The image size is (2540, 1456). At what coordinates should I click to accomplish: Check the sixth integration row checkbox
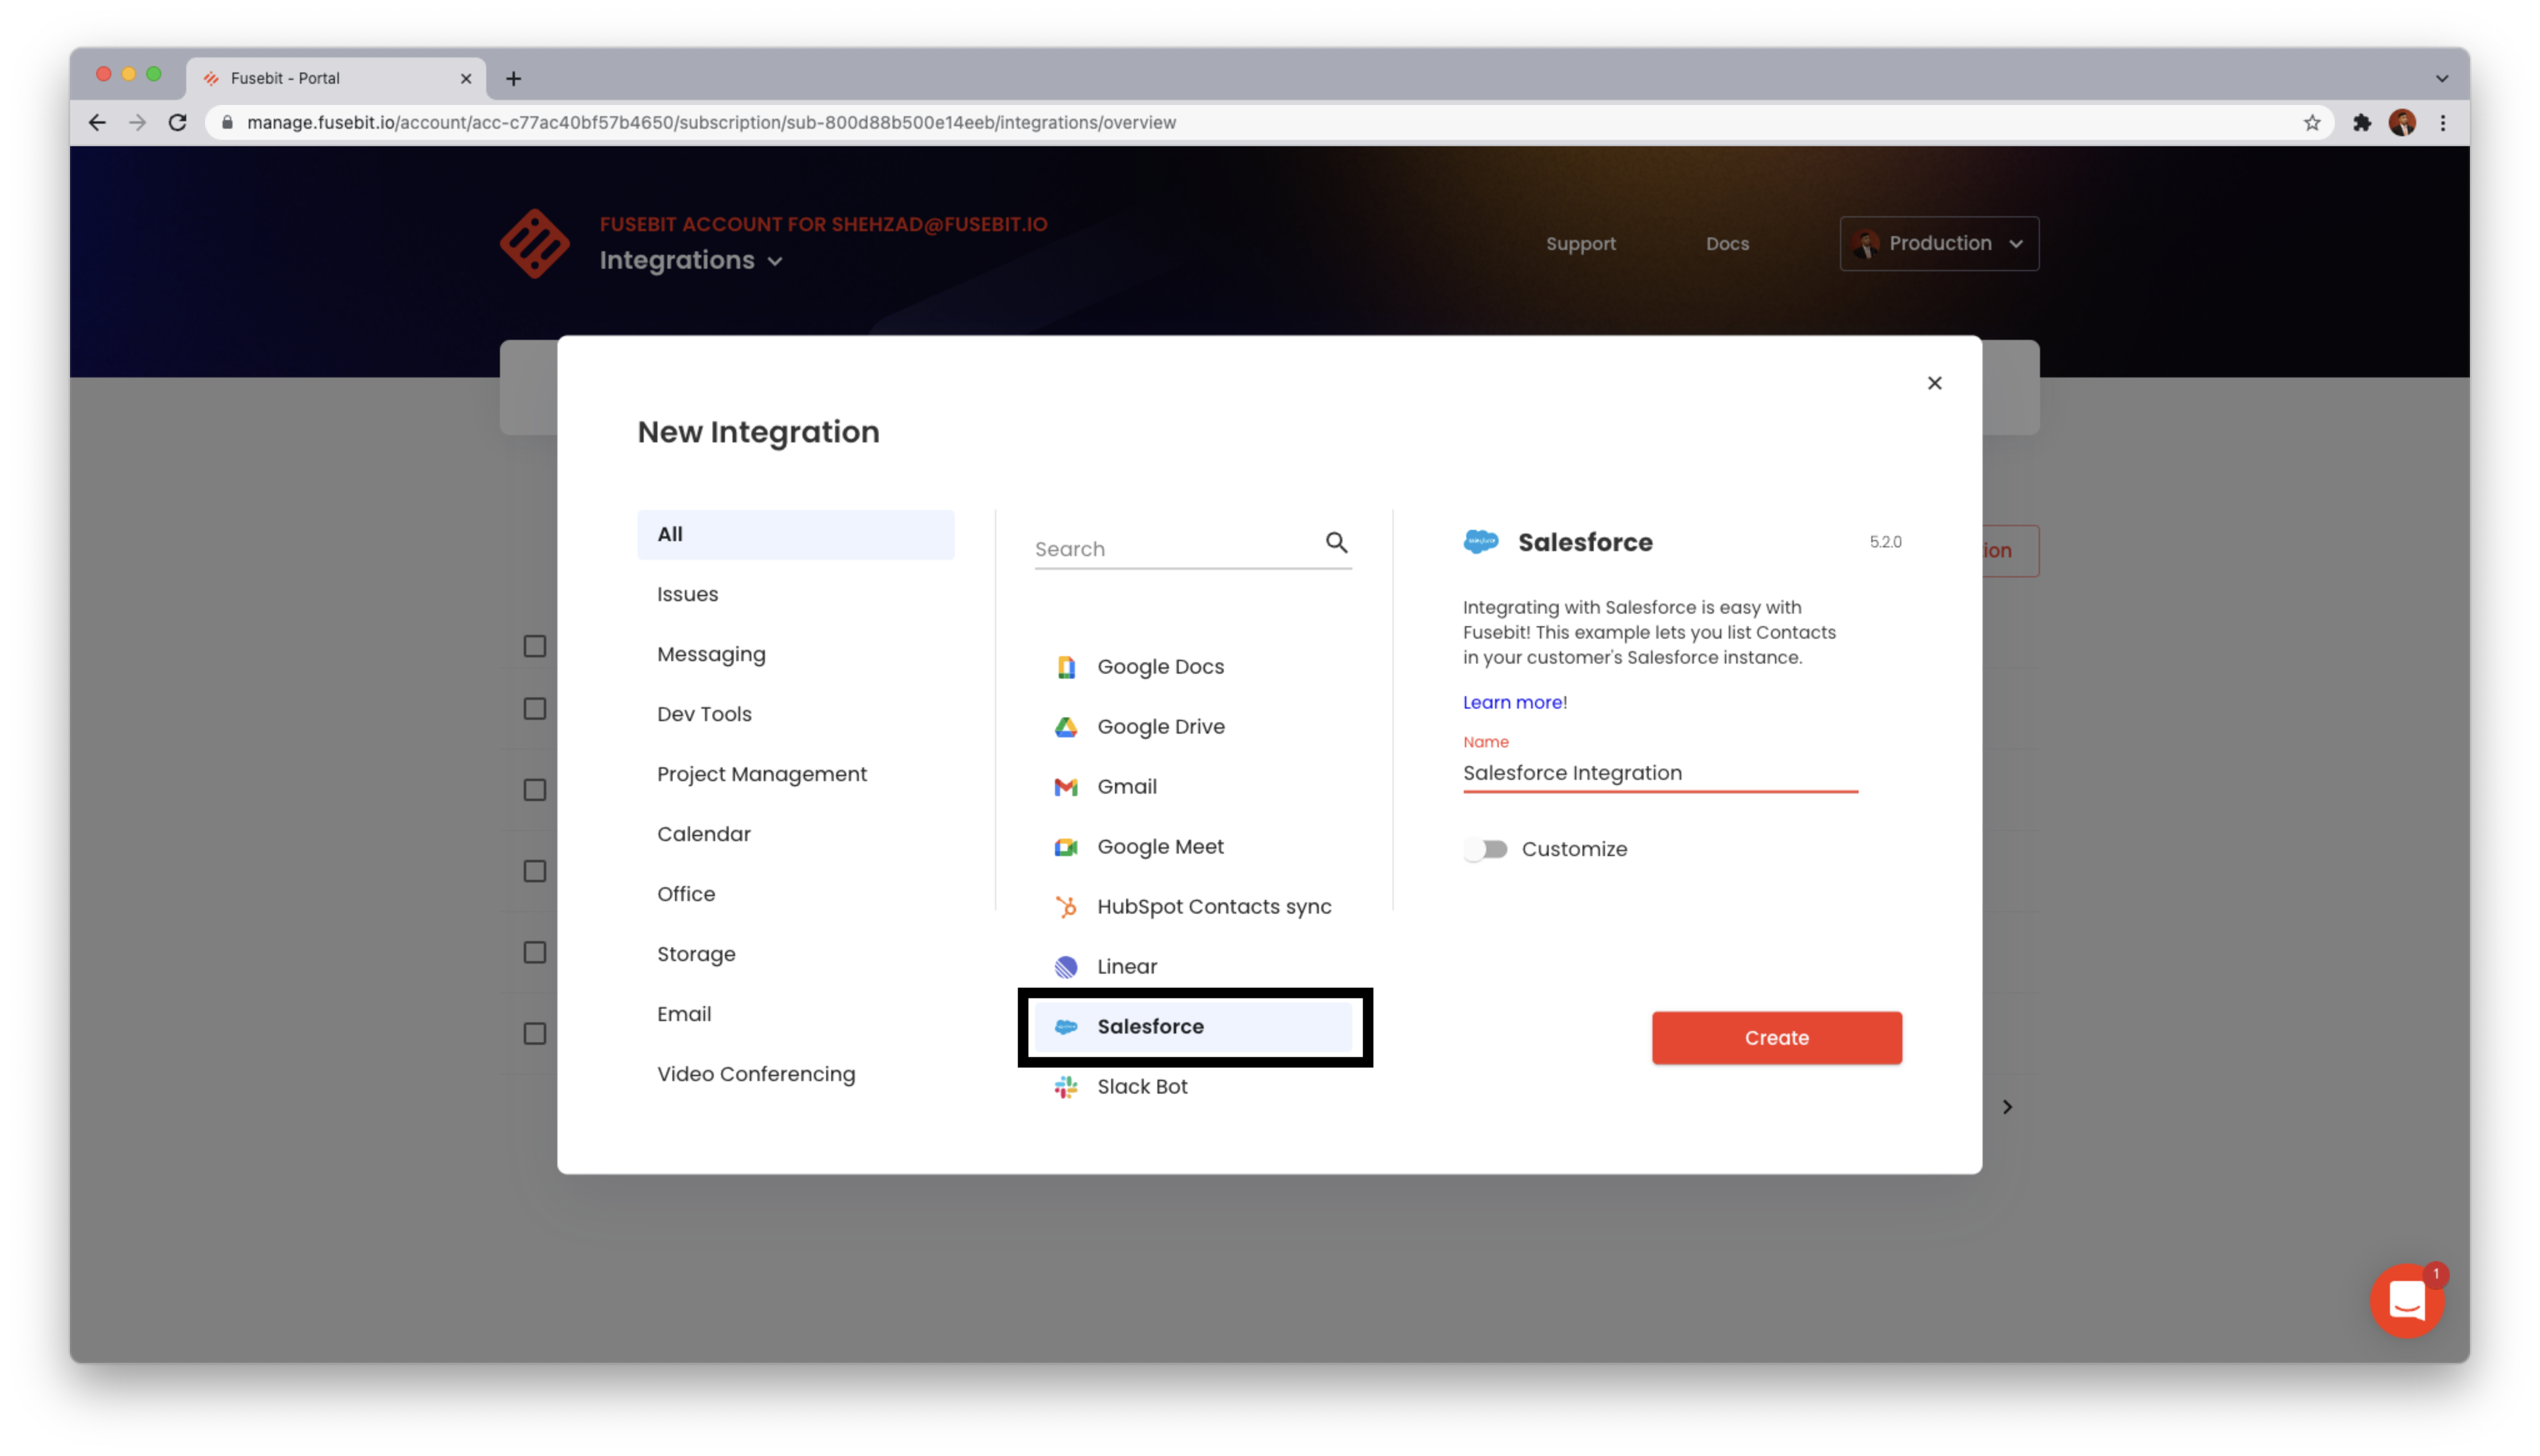[x=535, y=1033]
